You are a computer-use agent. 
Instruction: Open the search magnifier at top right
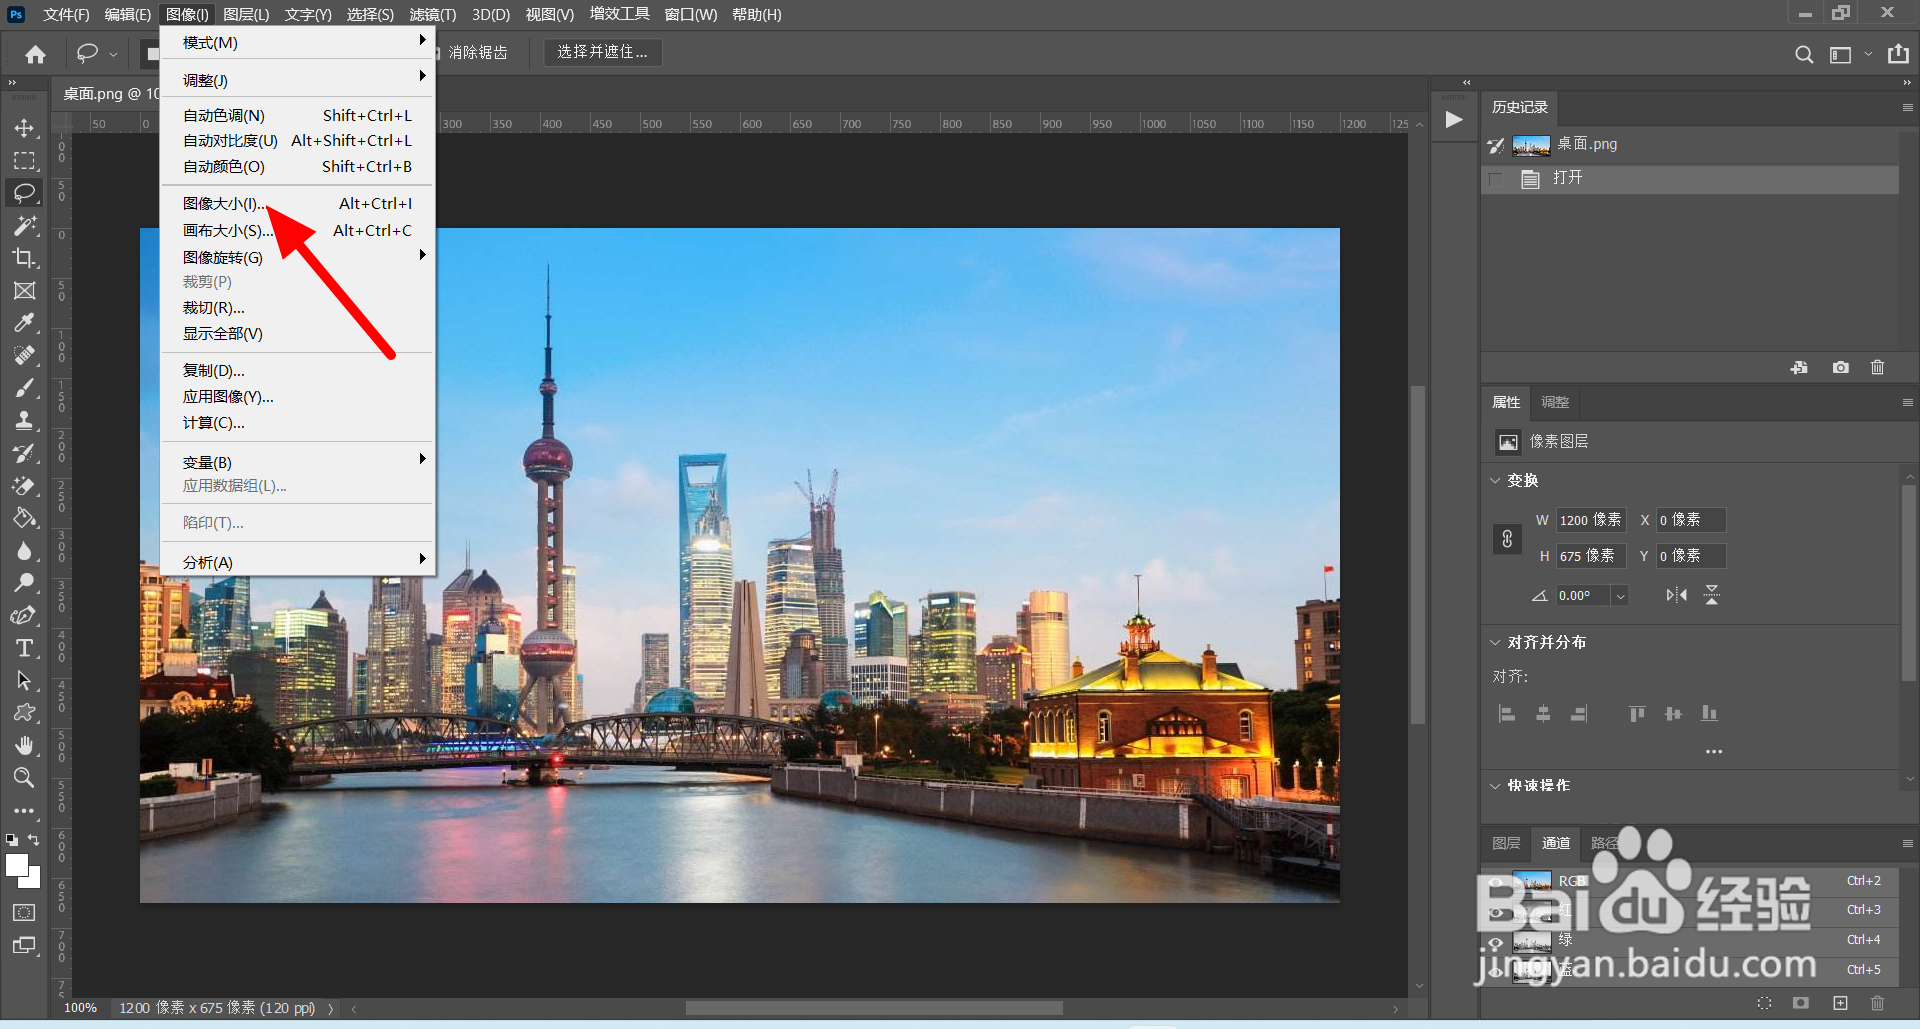(1803, 54)
